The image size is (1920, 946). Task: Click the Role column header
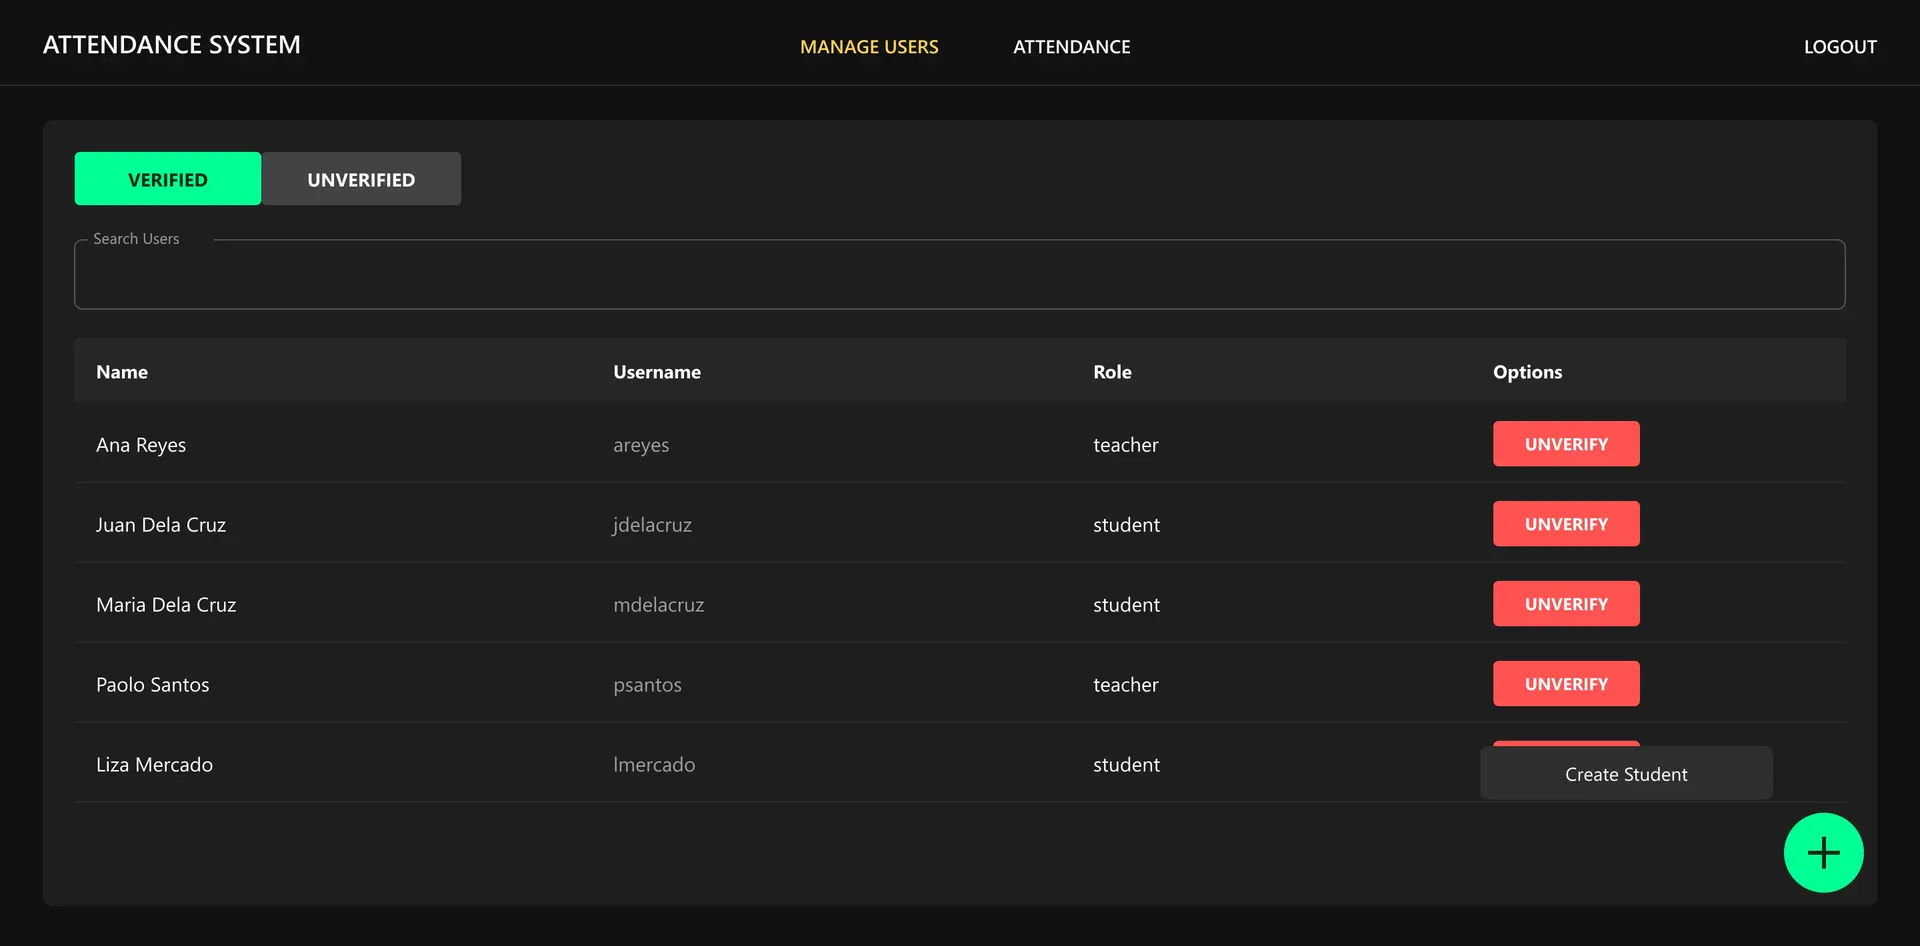1112,372
